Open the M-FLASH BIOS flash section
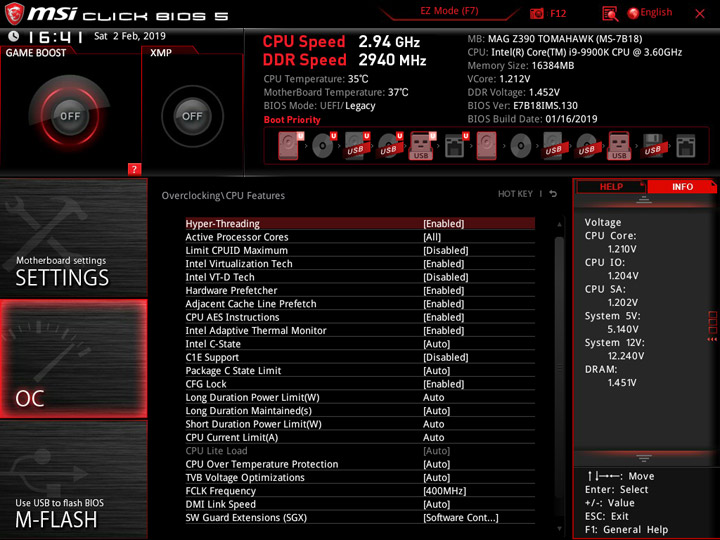Viewport: 720px width, 540px height. click(x=73, y=480)
